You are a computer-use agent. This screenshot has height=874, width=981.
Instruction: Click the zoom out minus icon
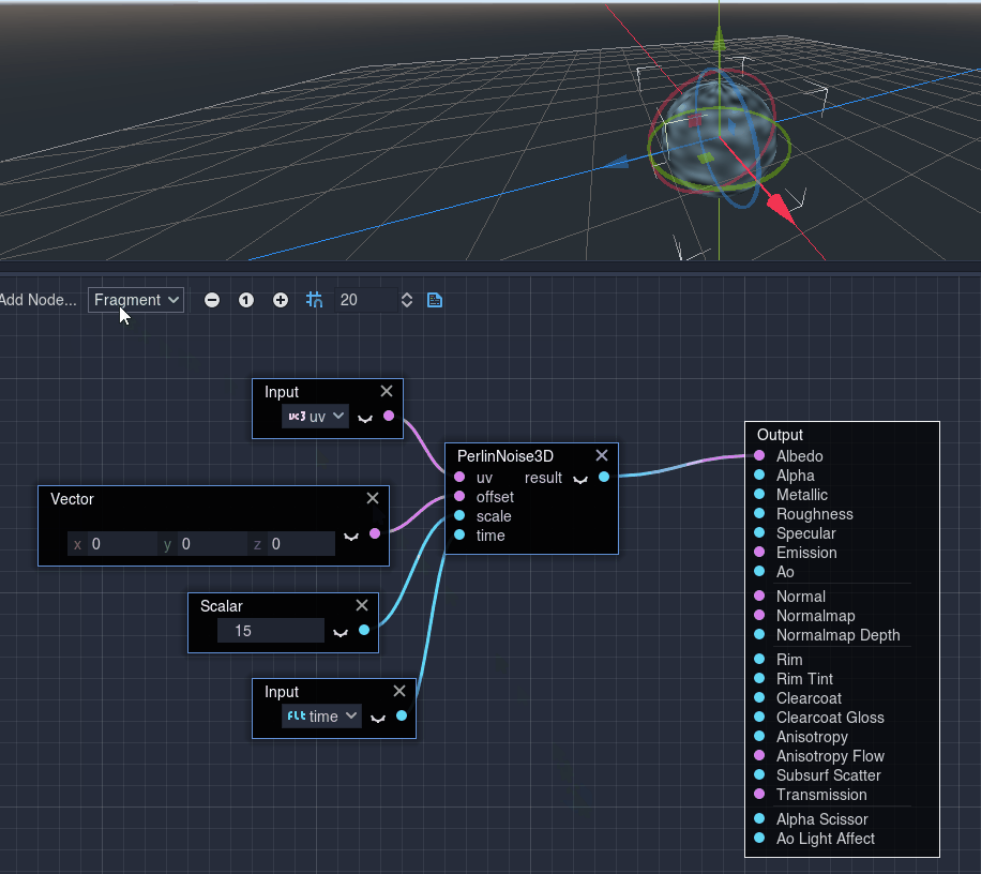tap(212, 300)
